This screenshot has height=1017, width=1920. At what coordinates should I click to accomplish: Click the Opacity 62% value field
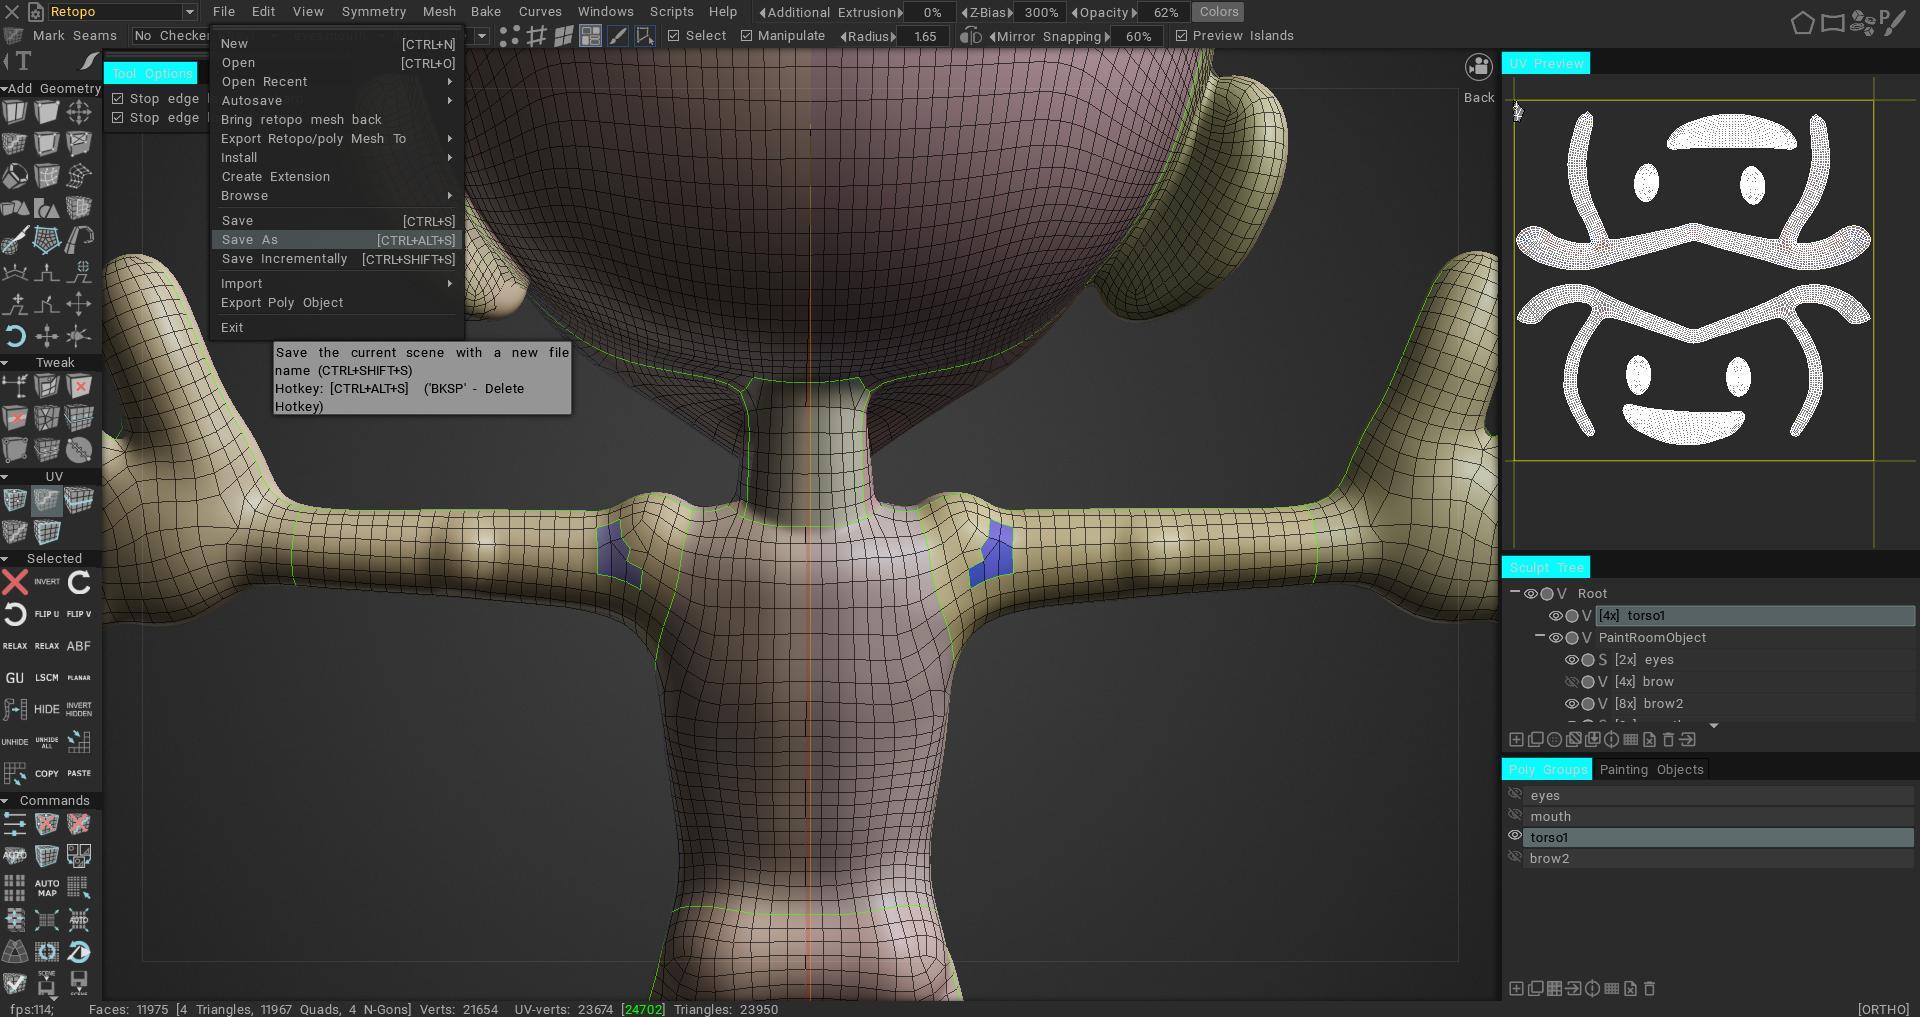(1165, 12)
